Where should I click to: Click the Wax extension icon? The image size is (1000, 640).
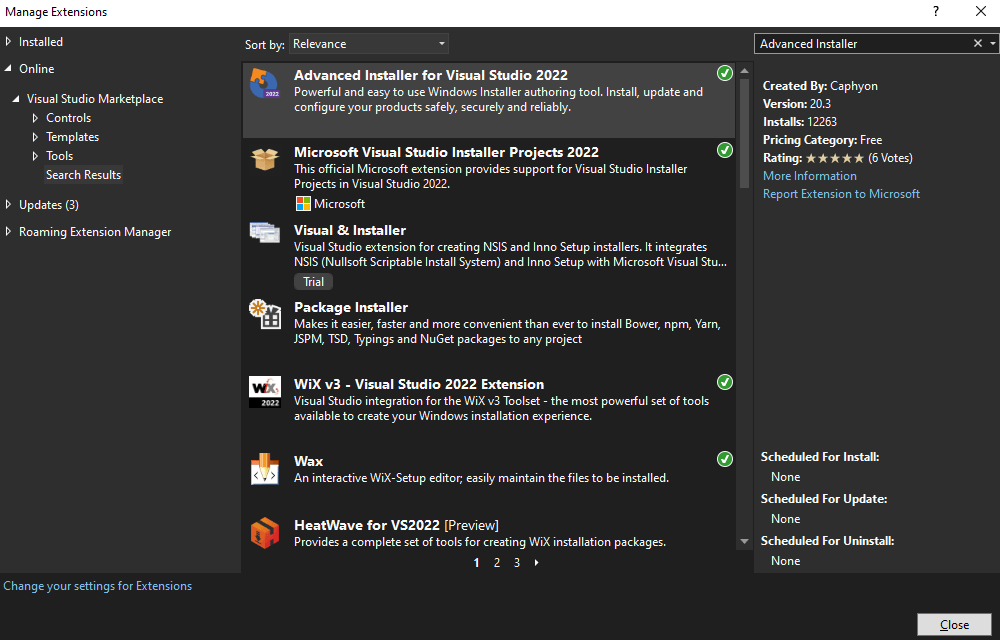pyautogui.click(x=265, y=469)
